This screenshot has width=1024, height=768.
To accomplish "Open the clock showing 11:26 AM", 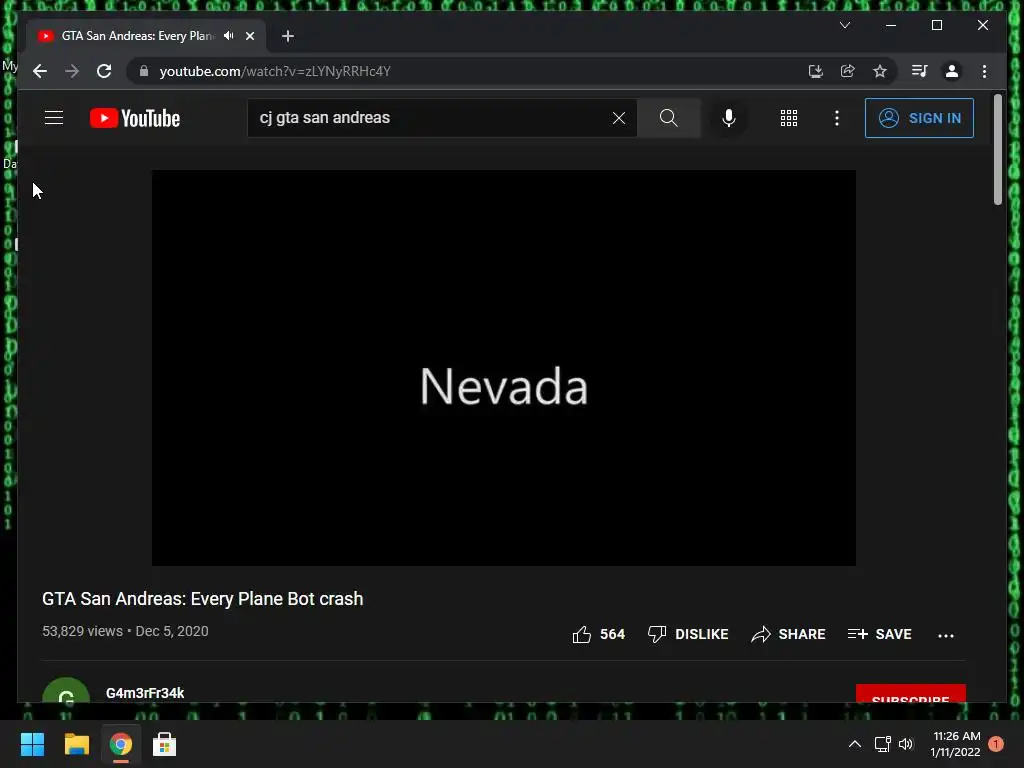I will [956, 744].
